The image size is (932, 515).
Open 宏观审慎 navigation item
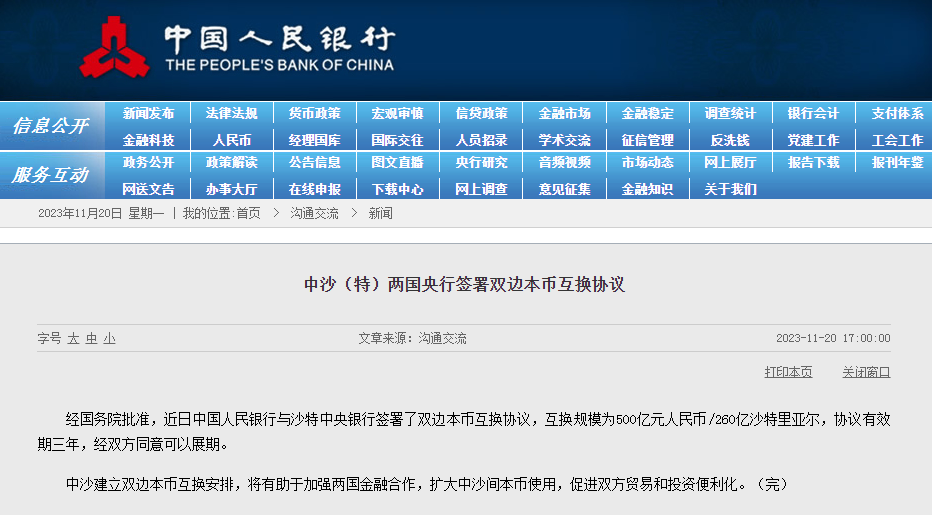[398, 113]
